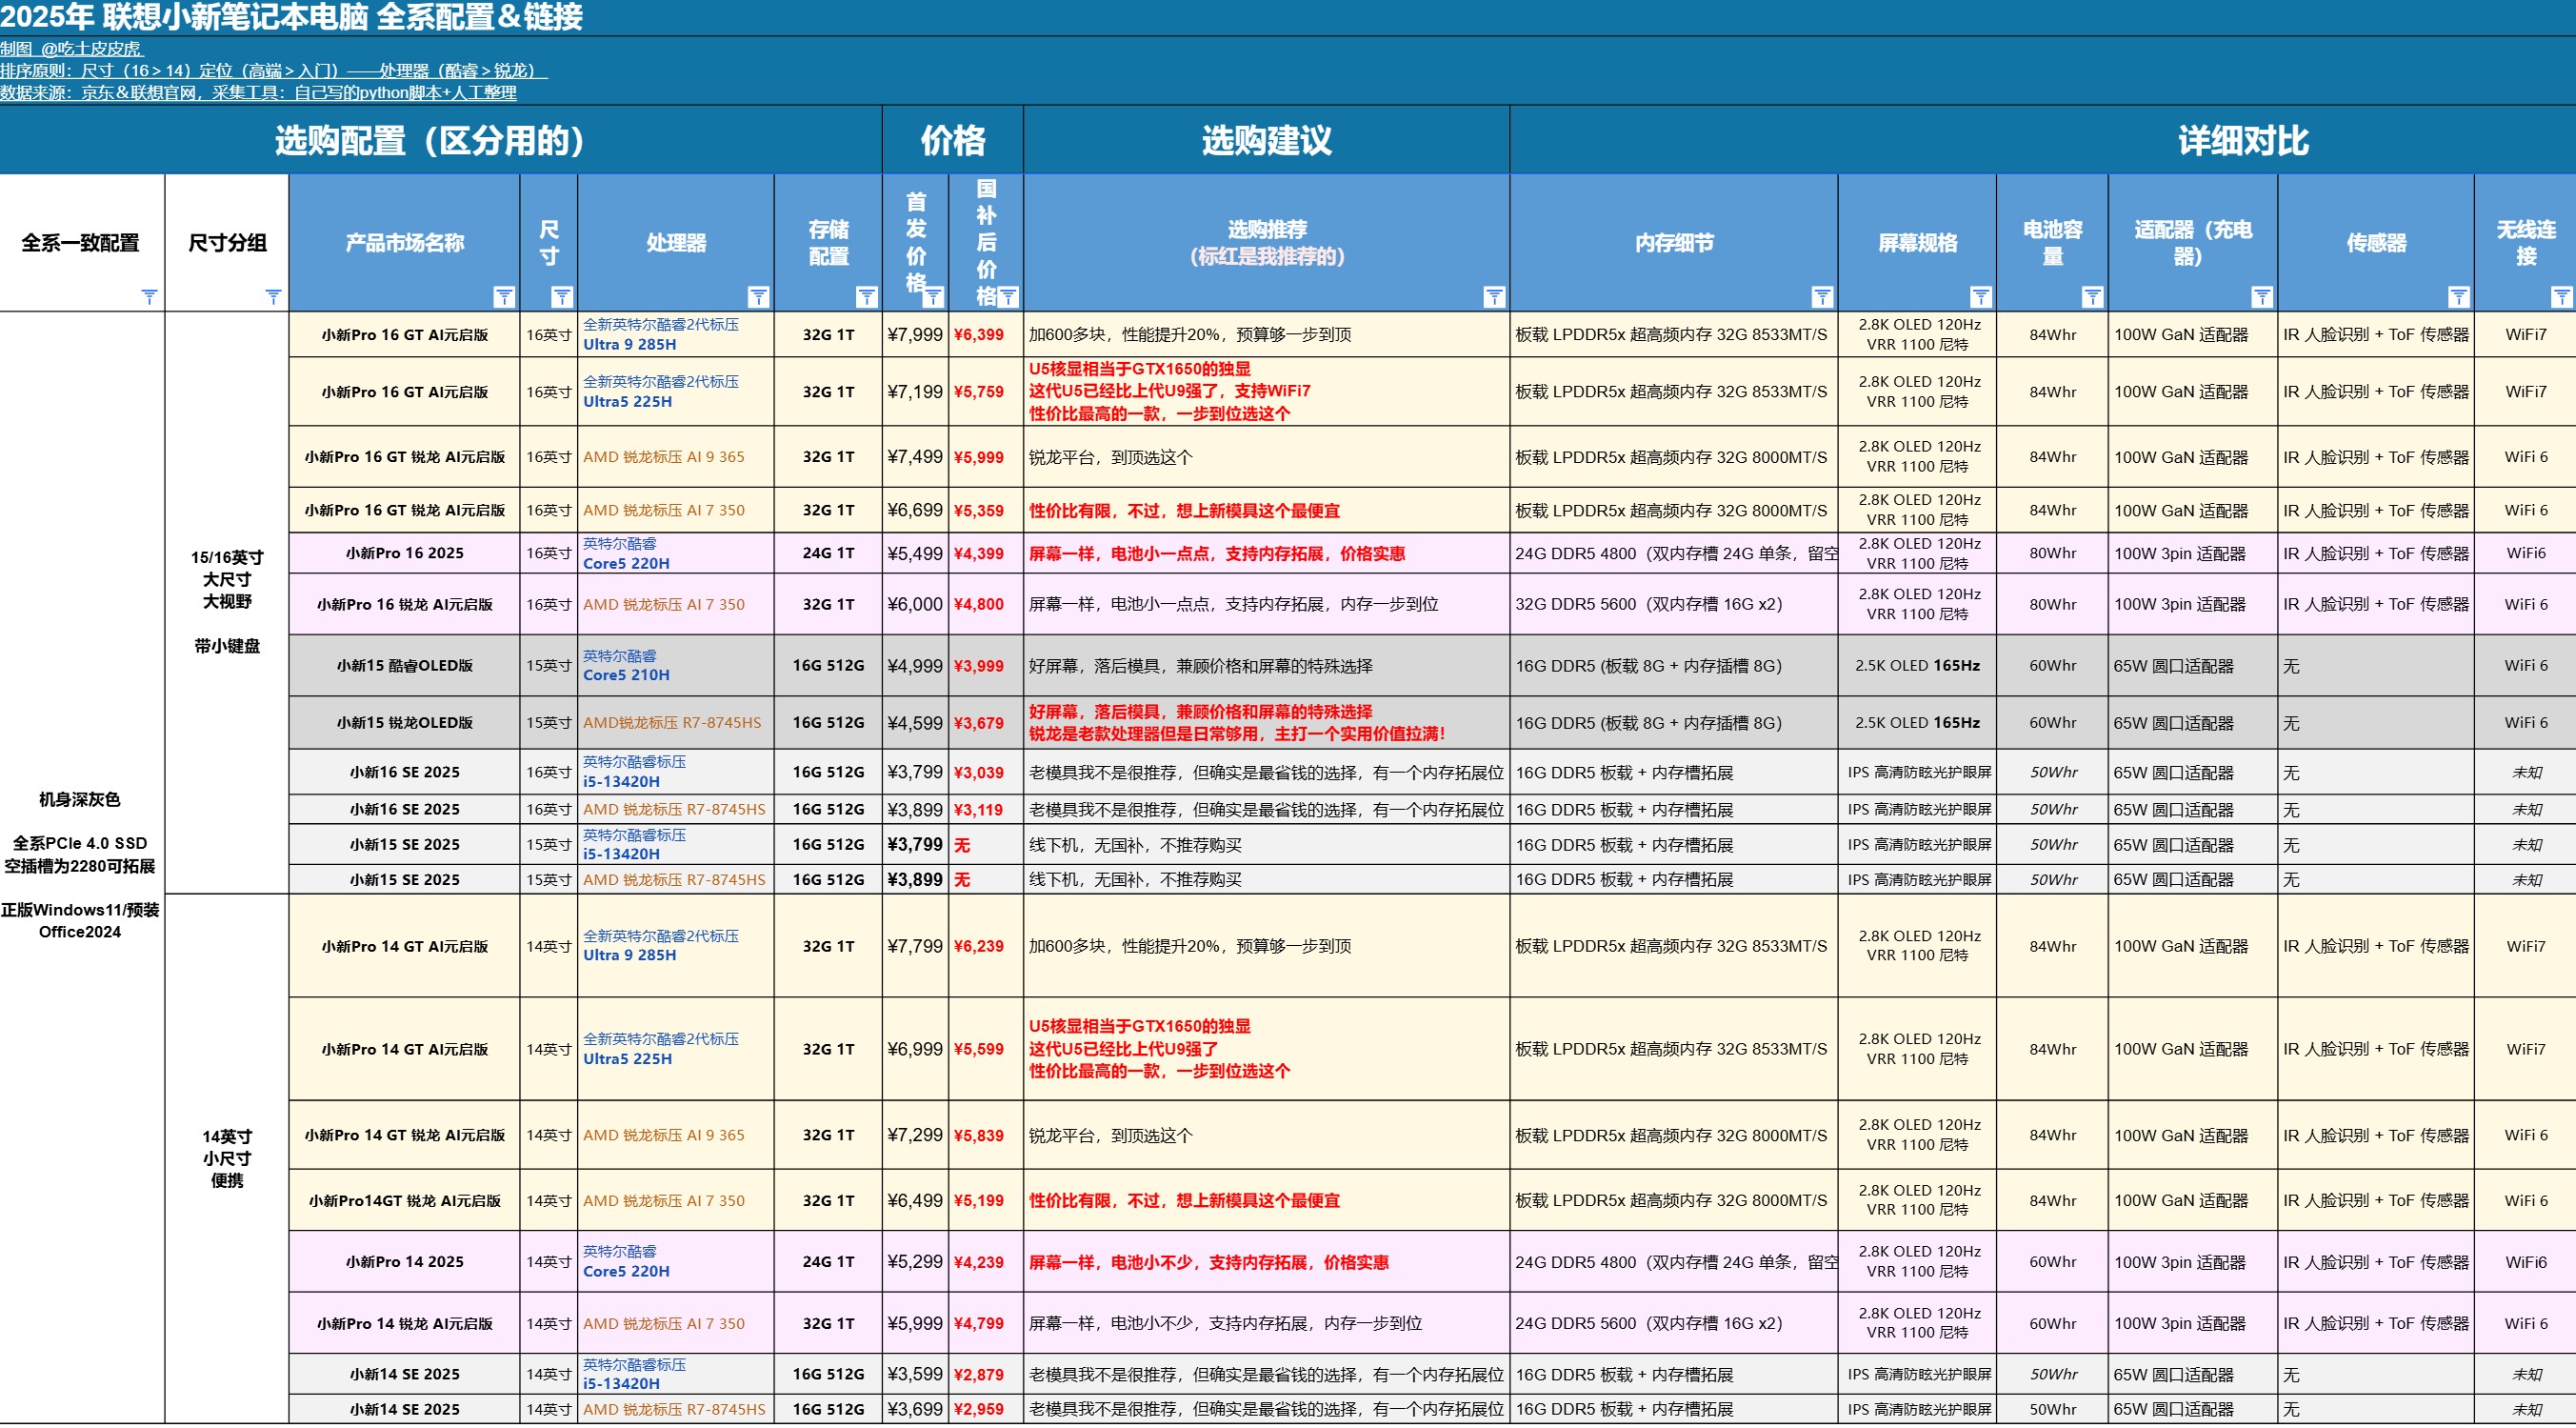
Task: Open filter dropdown for 电池容量 column
Action: 2092,297
